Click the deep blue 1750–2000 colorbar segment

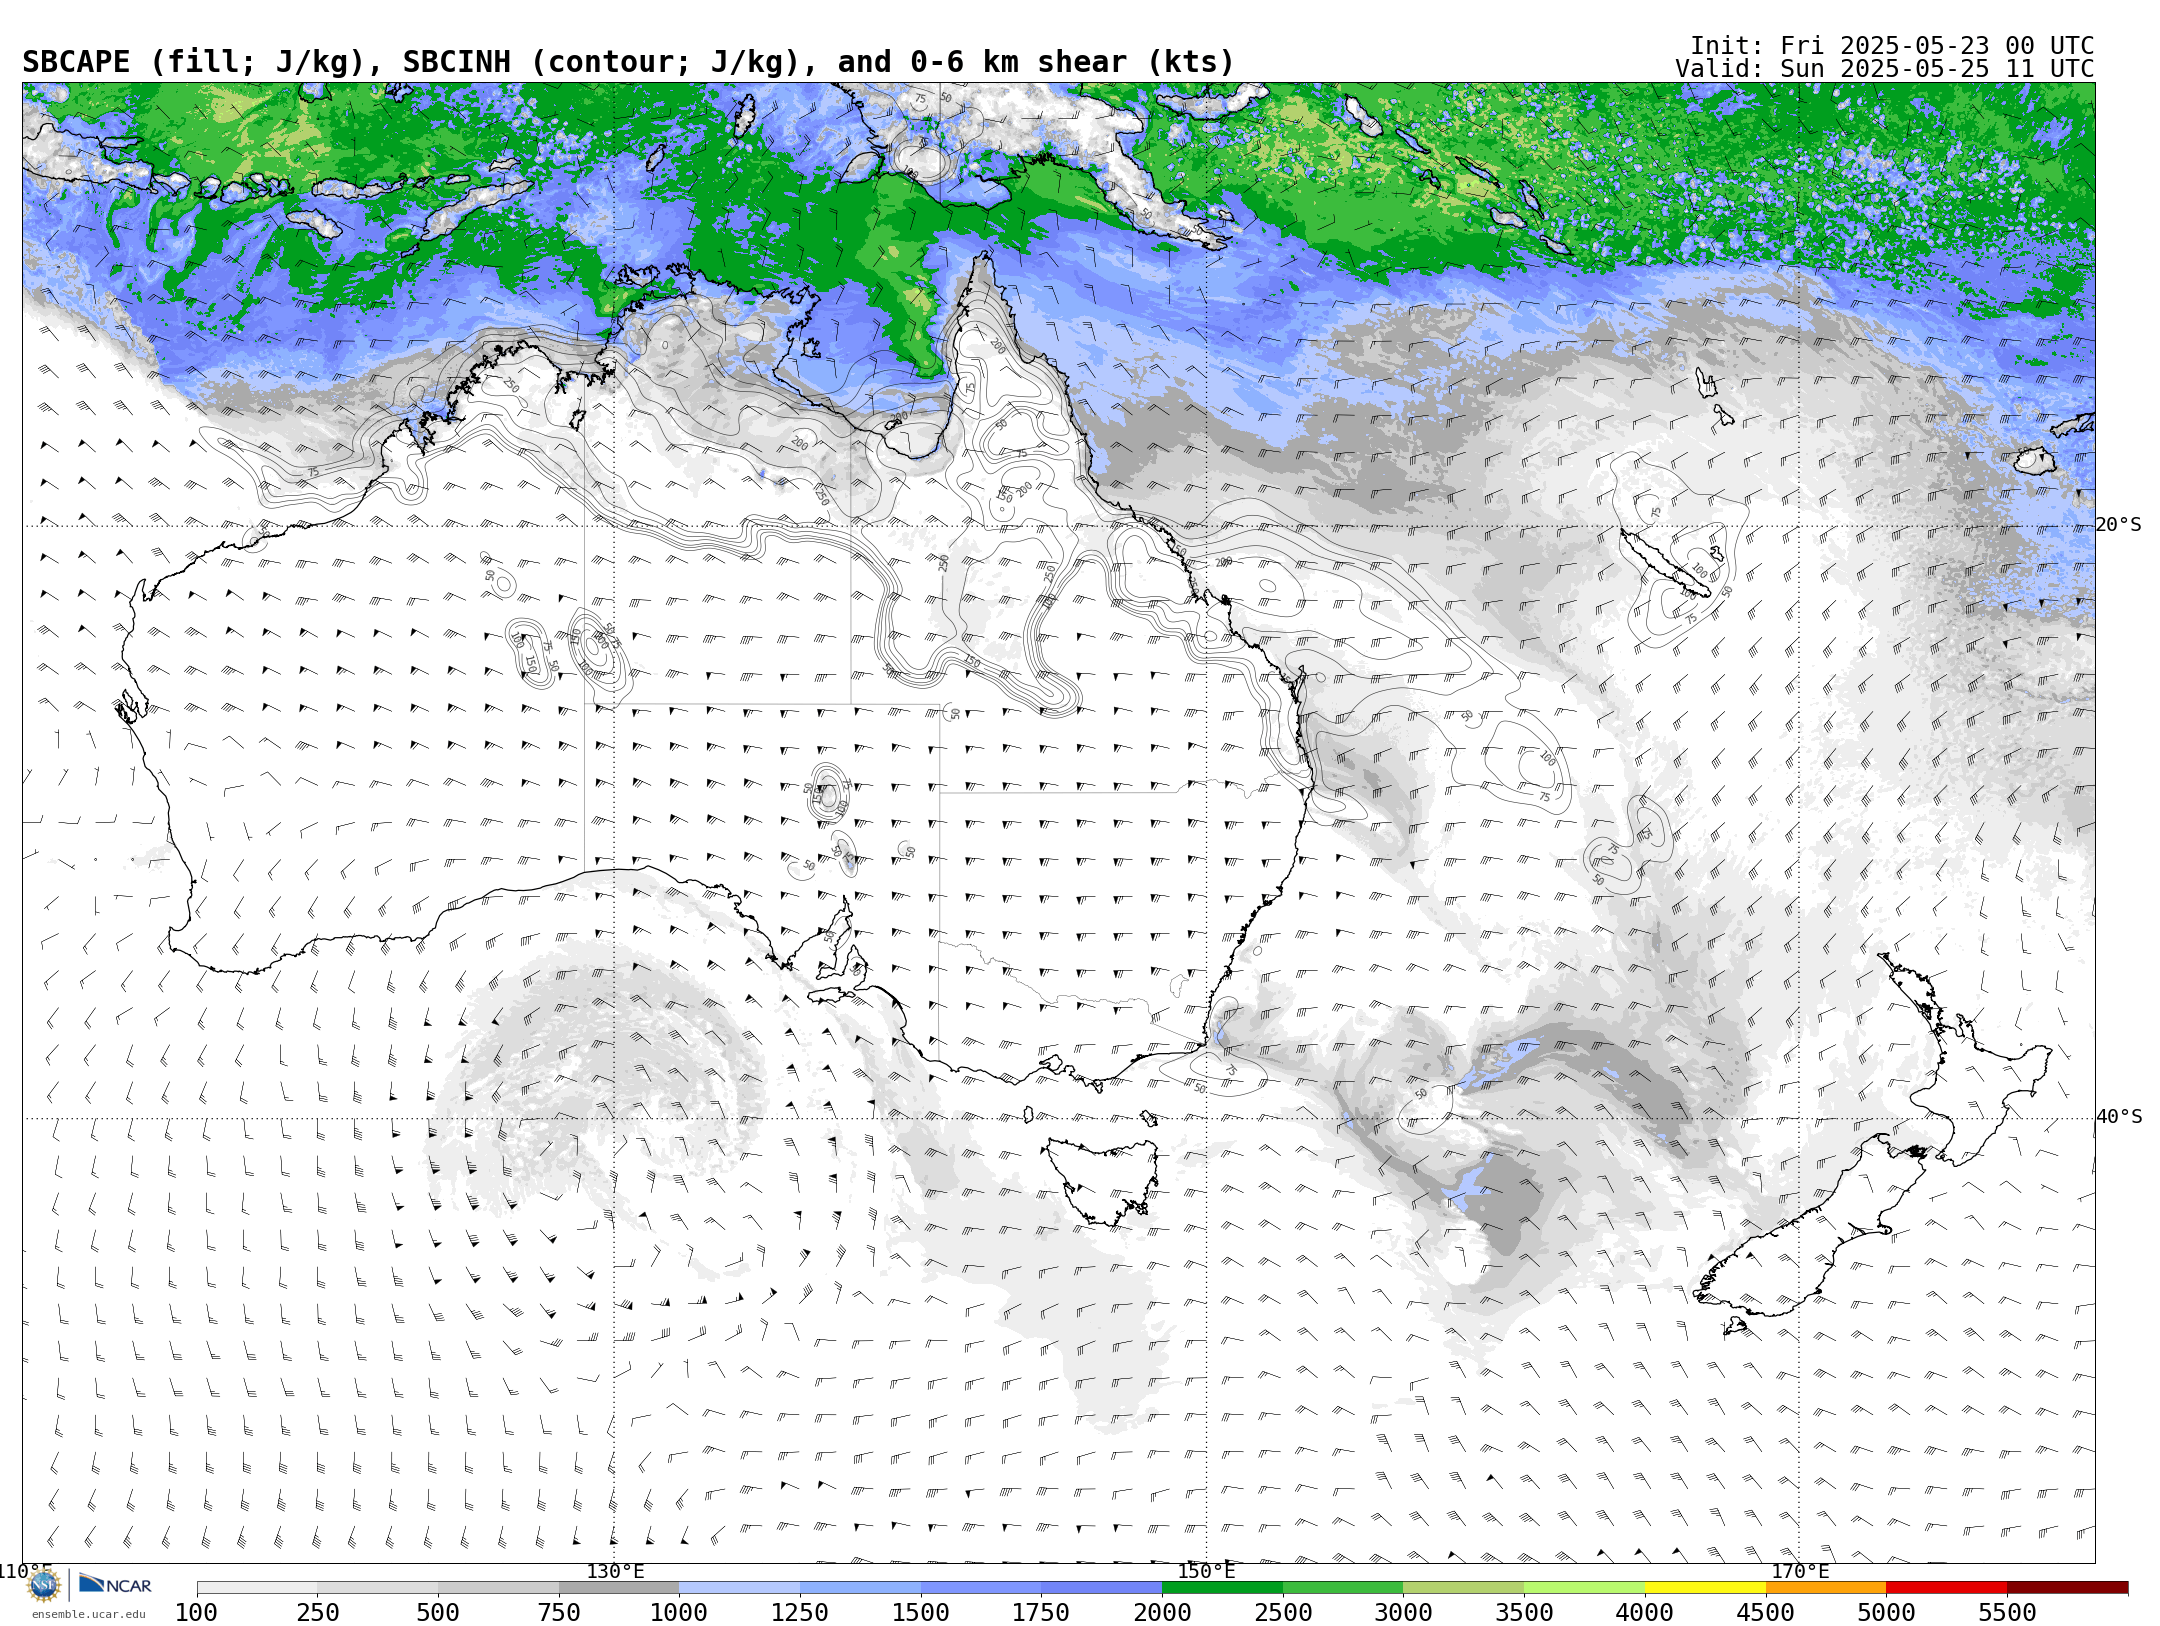point(1102,1588)
